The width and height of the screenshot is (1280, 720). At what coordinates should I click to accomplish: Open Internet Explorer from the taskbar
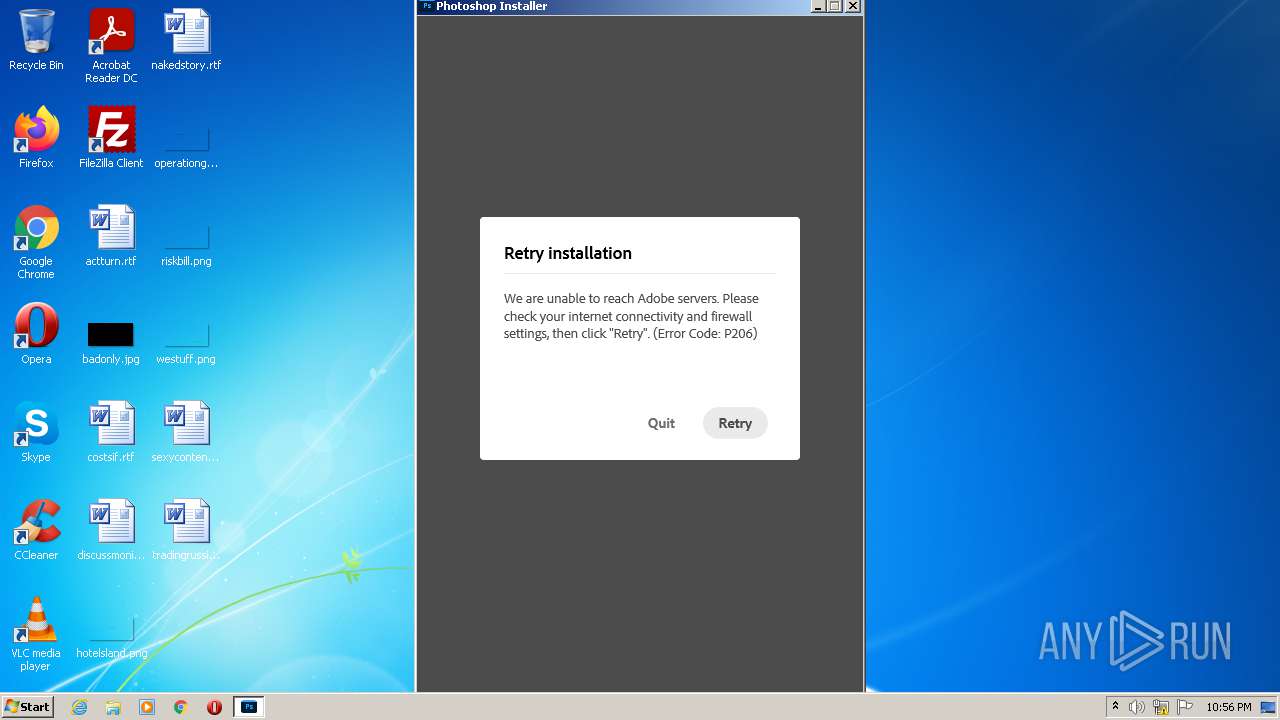coord(80,707)
